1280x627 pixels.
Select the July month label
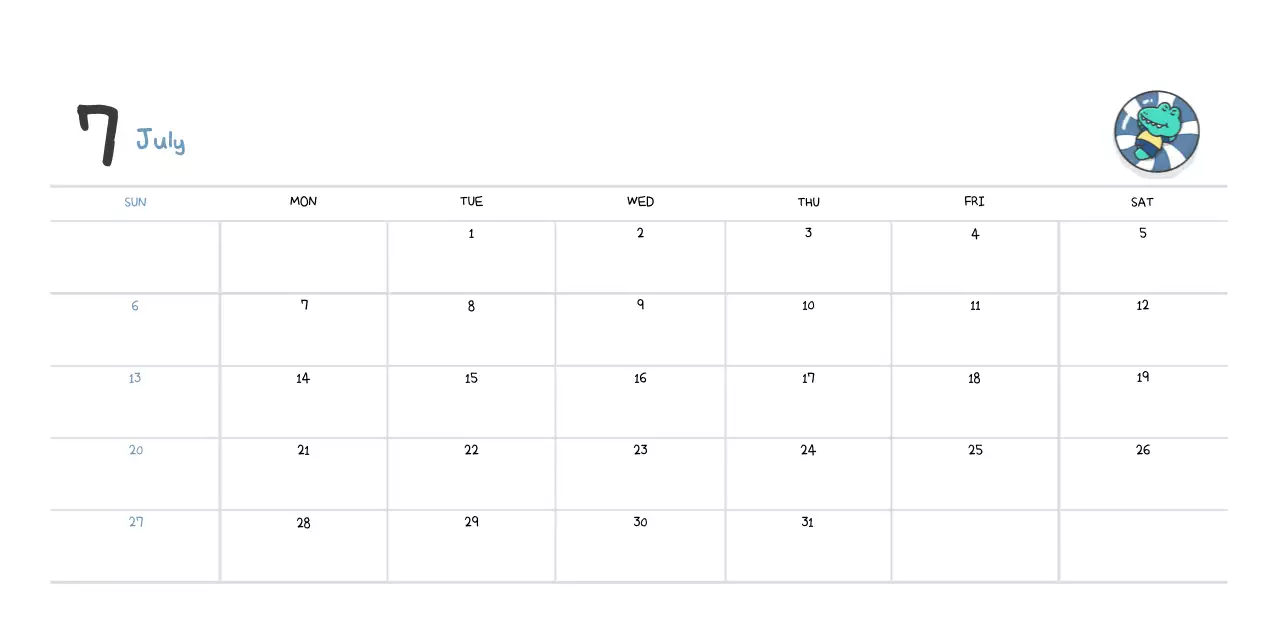160,141
